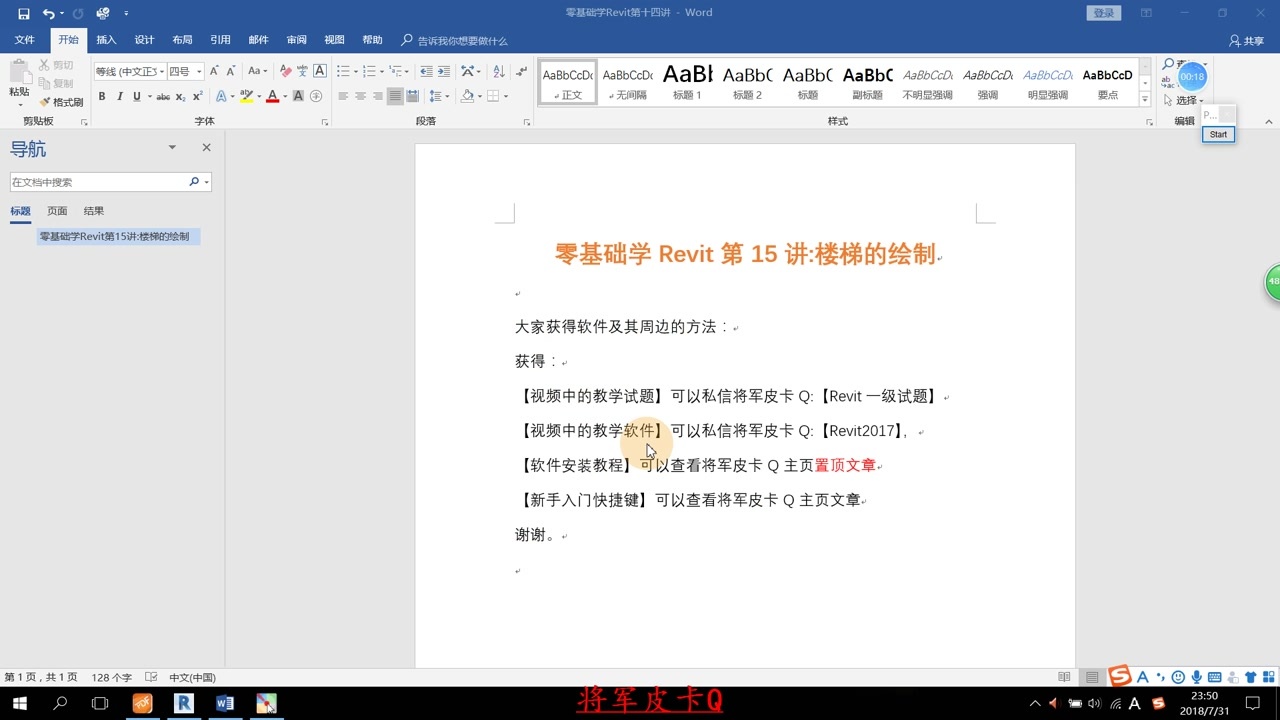This screenshot has width=1280, height=720.
Task: Open the font name dropdown (等线)
Action: click(160, 71)
